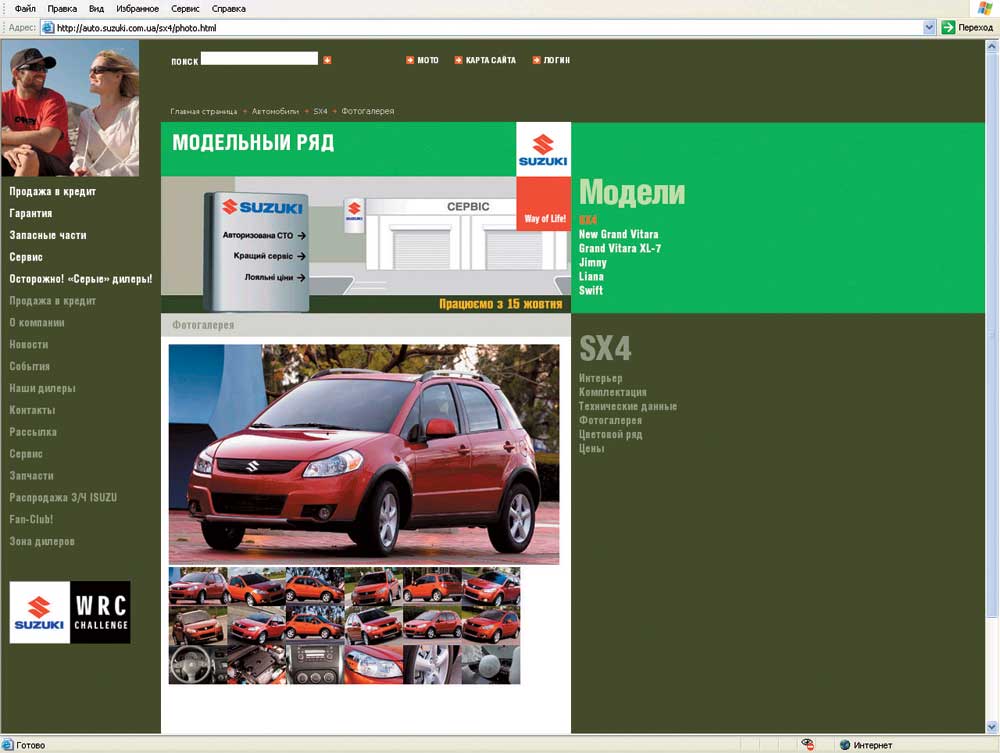Open Наши дилеры in the sidebar

[x=42, y=389]
